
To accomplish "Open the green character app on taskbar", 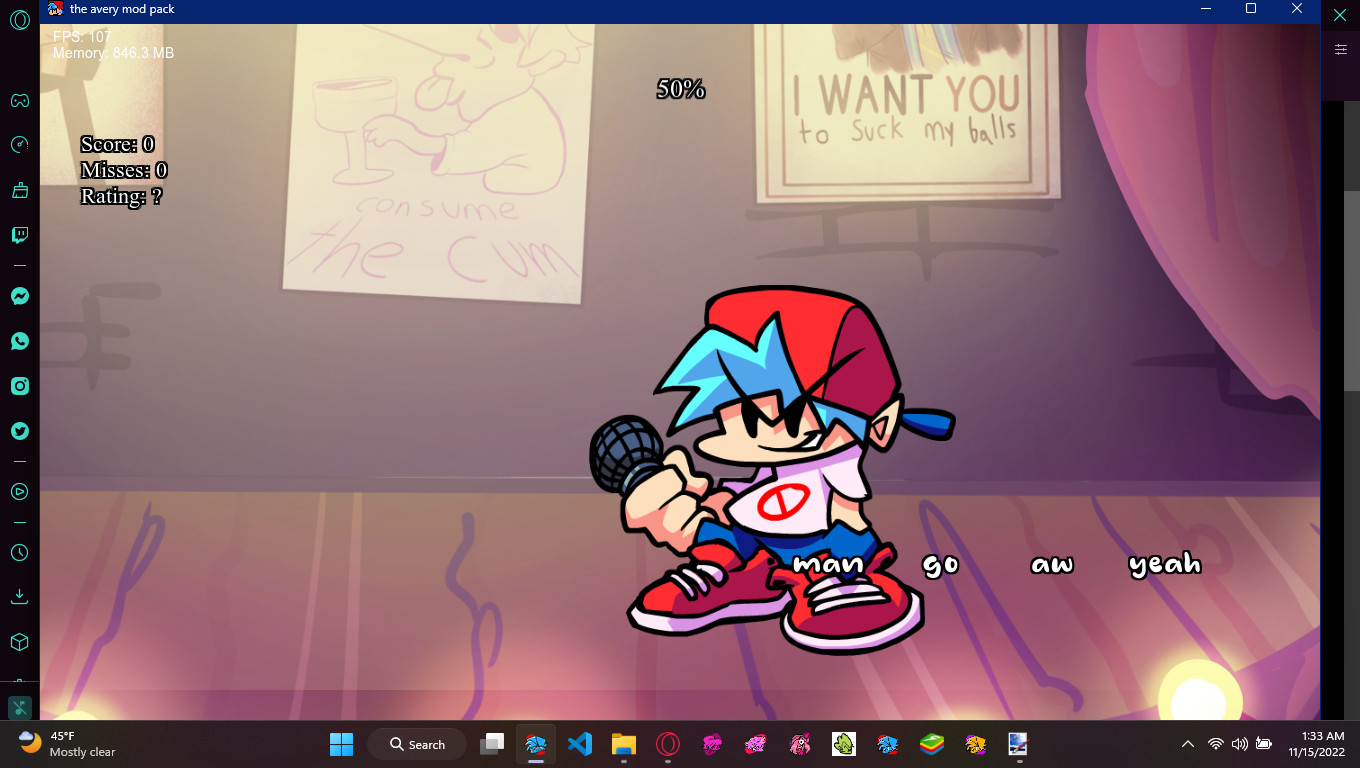I will tap(843, 744).
